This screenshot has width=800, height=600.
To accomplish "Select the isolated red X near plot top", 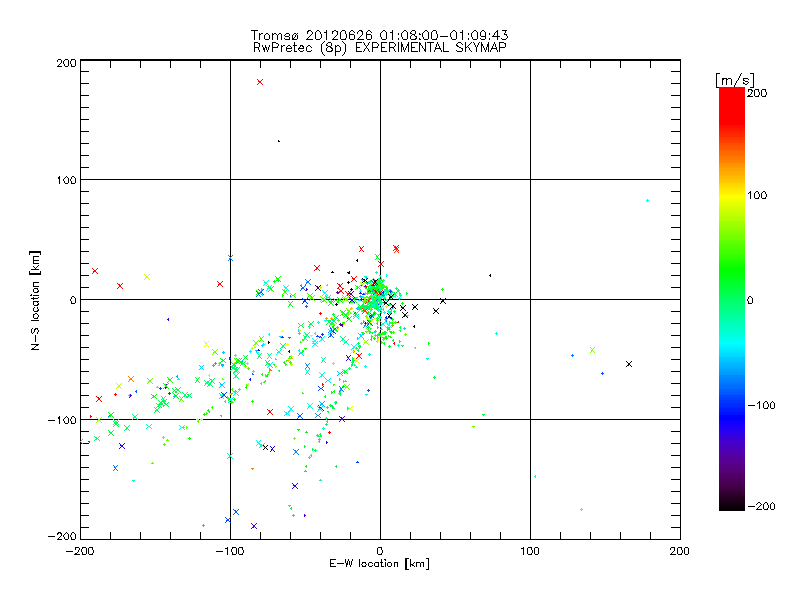I will pyautogui.click(x=260, y=82).
